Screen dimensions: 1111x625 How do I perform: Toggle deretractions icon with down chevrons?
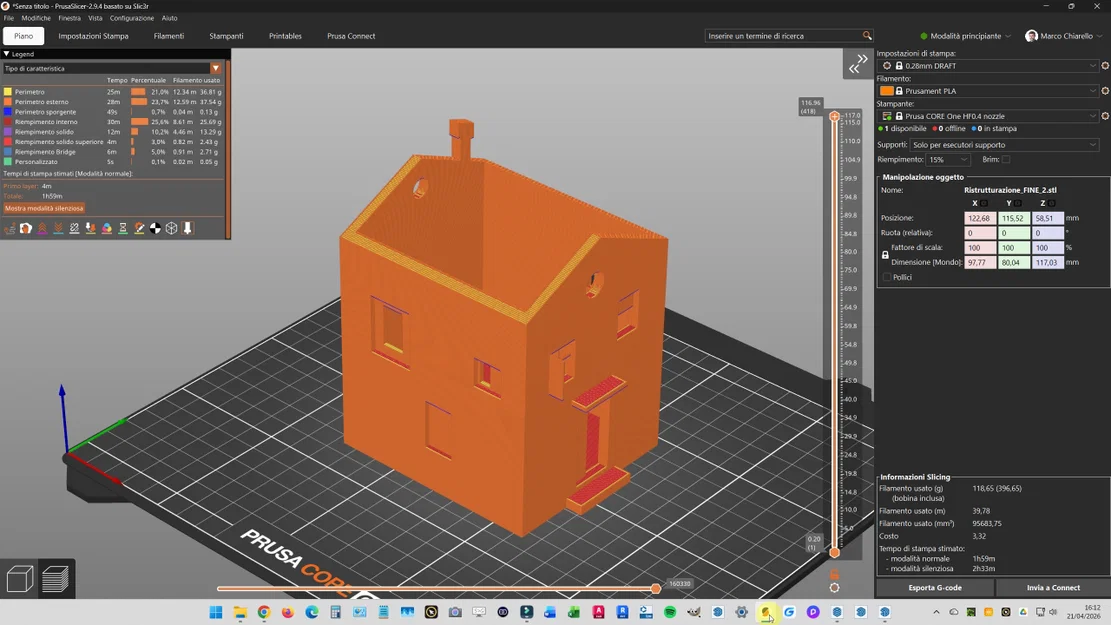[58, 228]
